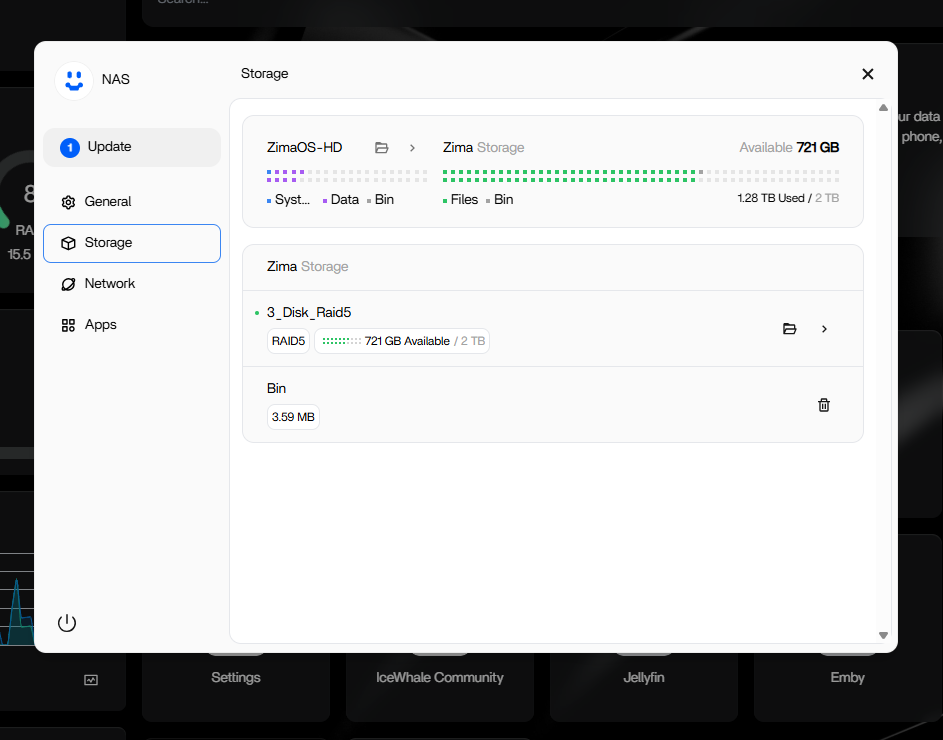Open the ZimaOS-HD folder icon
Viewport: 943px width, 740px height.
(x=381, y=148)
